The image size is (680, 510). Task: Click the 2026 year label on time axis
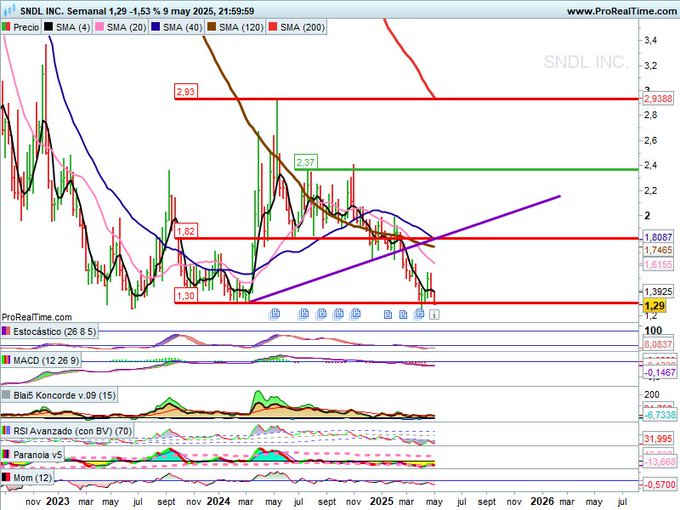tap(543, 501)
